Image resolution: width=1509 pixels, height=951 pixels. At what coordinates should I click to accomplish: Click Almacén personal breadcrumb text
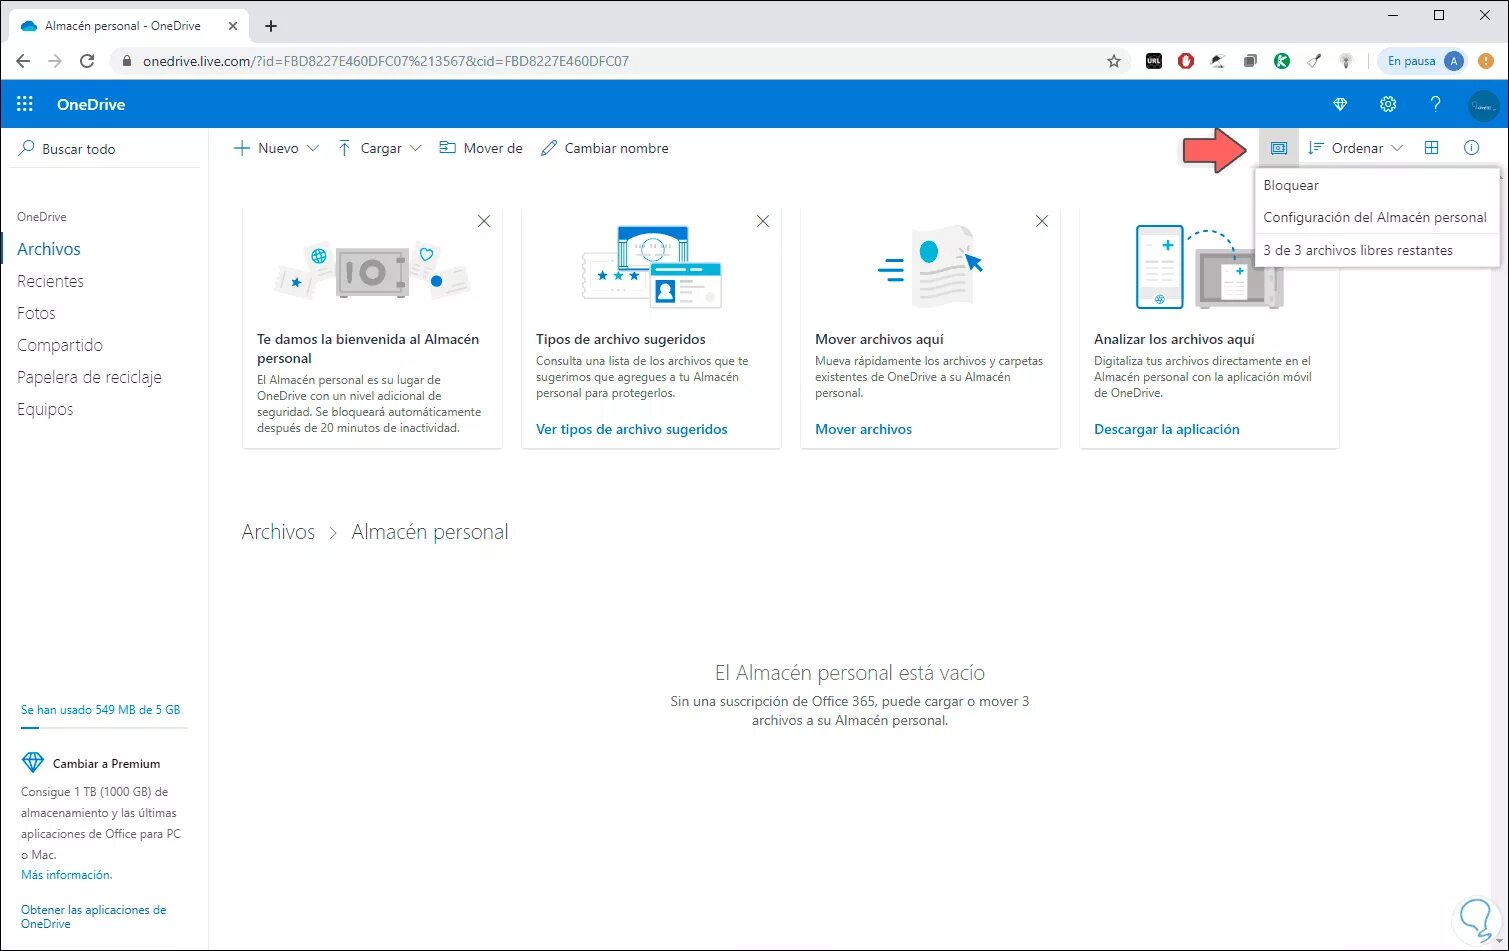(x=430, y=532)
